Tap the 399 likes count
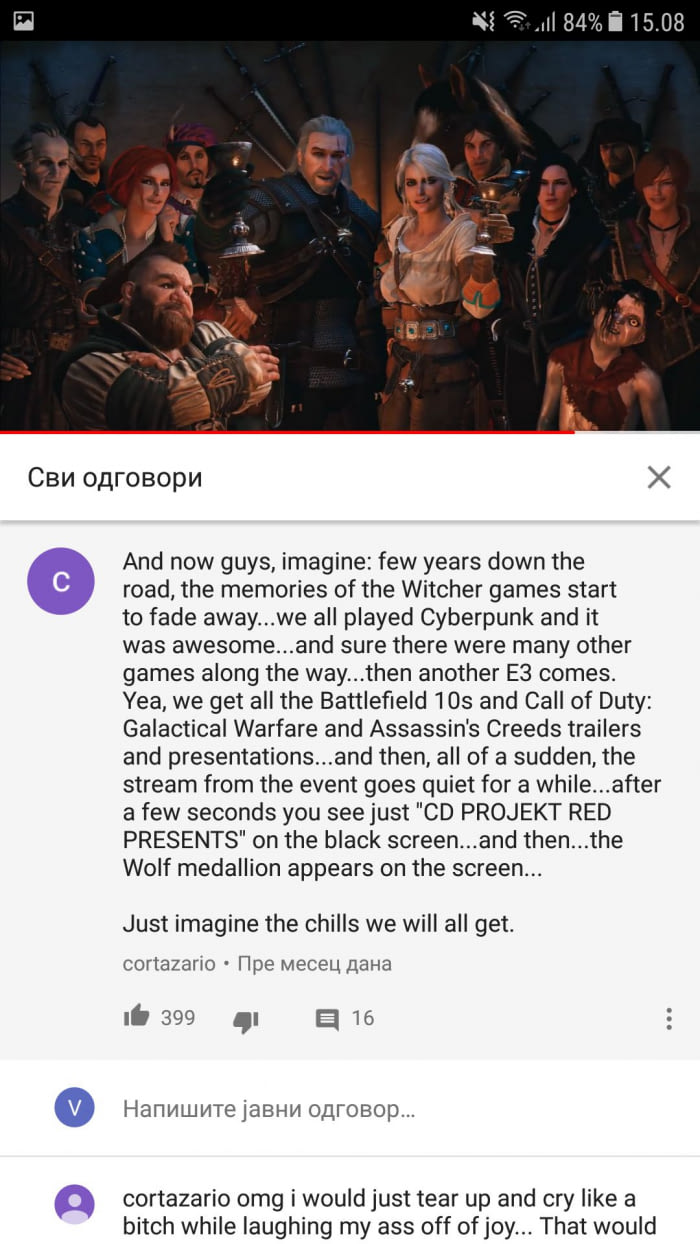The height and width of the screenshot is (1244, 700). (x=178, y=1018)
